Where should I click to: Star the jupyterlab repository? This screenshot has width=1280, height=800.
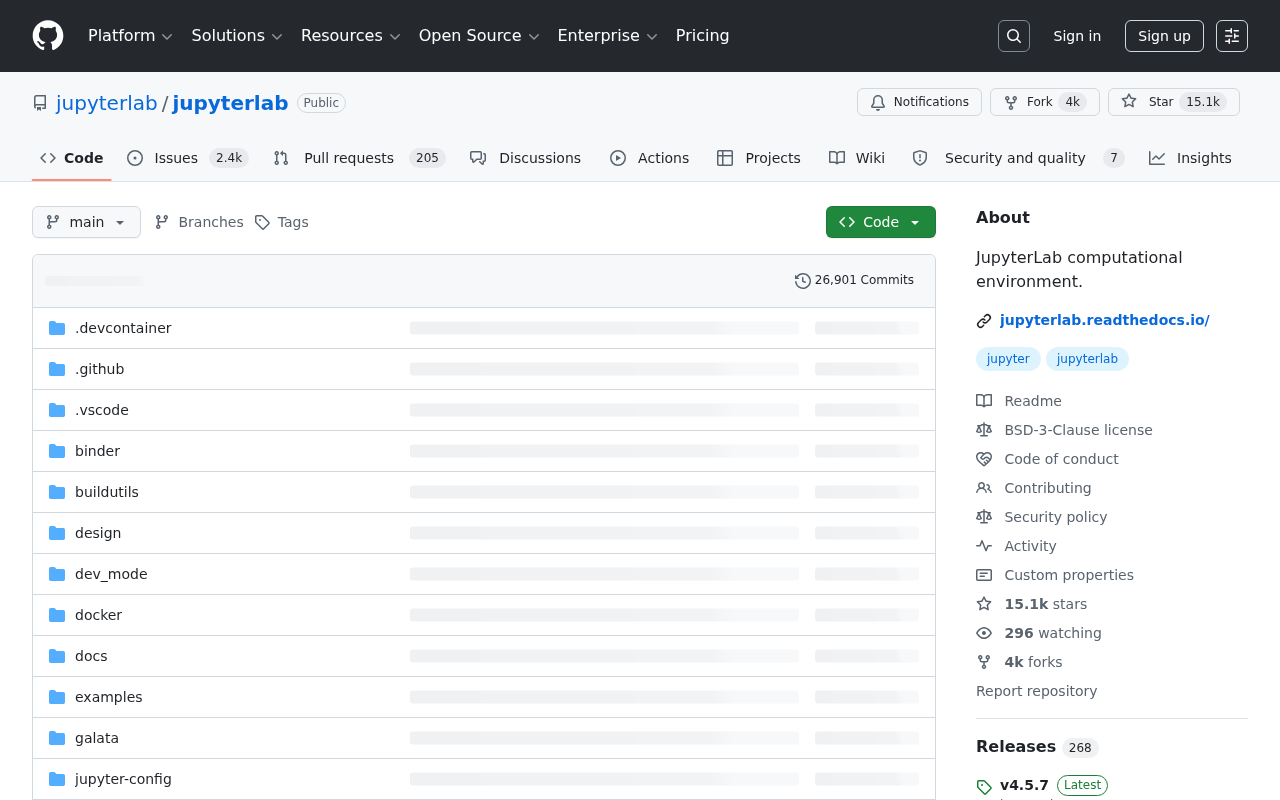1174,102
